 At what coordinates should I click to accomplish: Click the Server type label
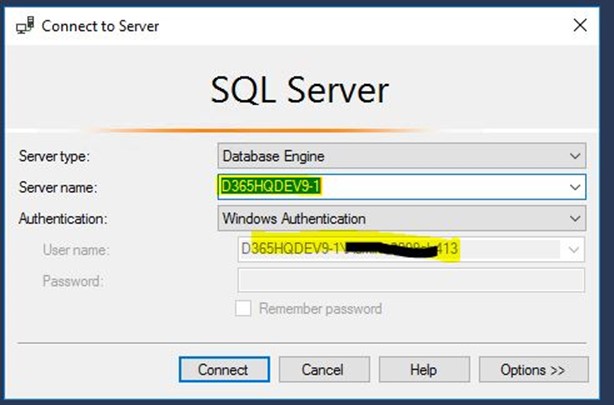54,156
